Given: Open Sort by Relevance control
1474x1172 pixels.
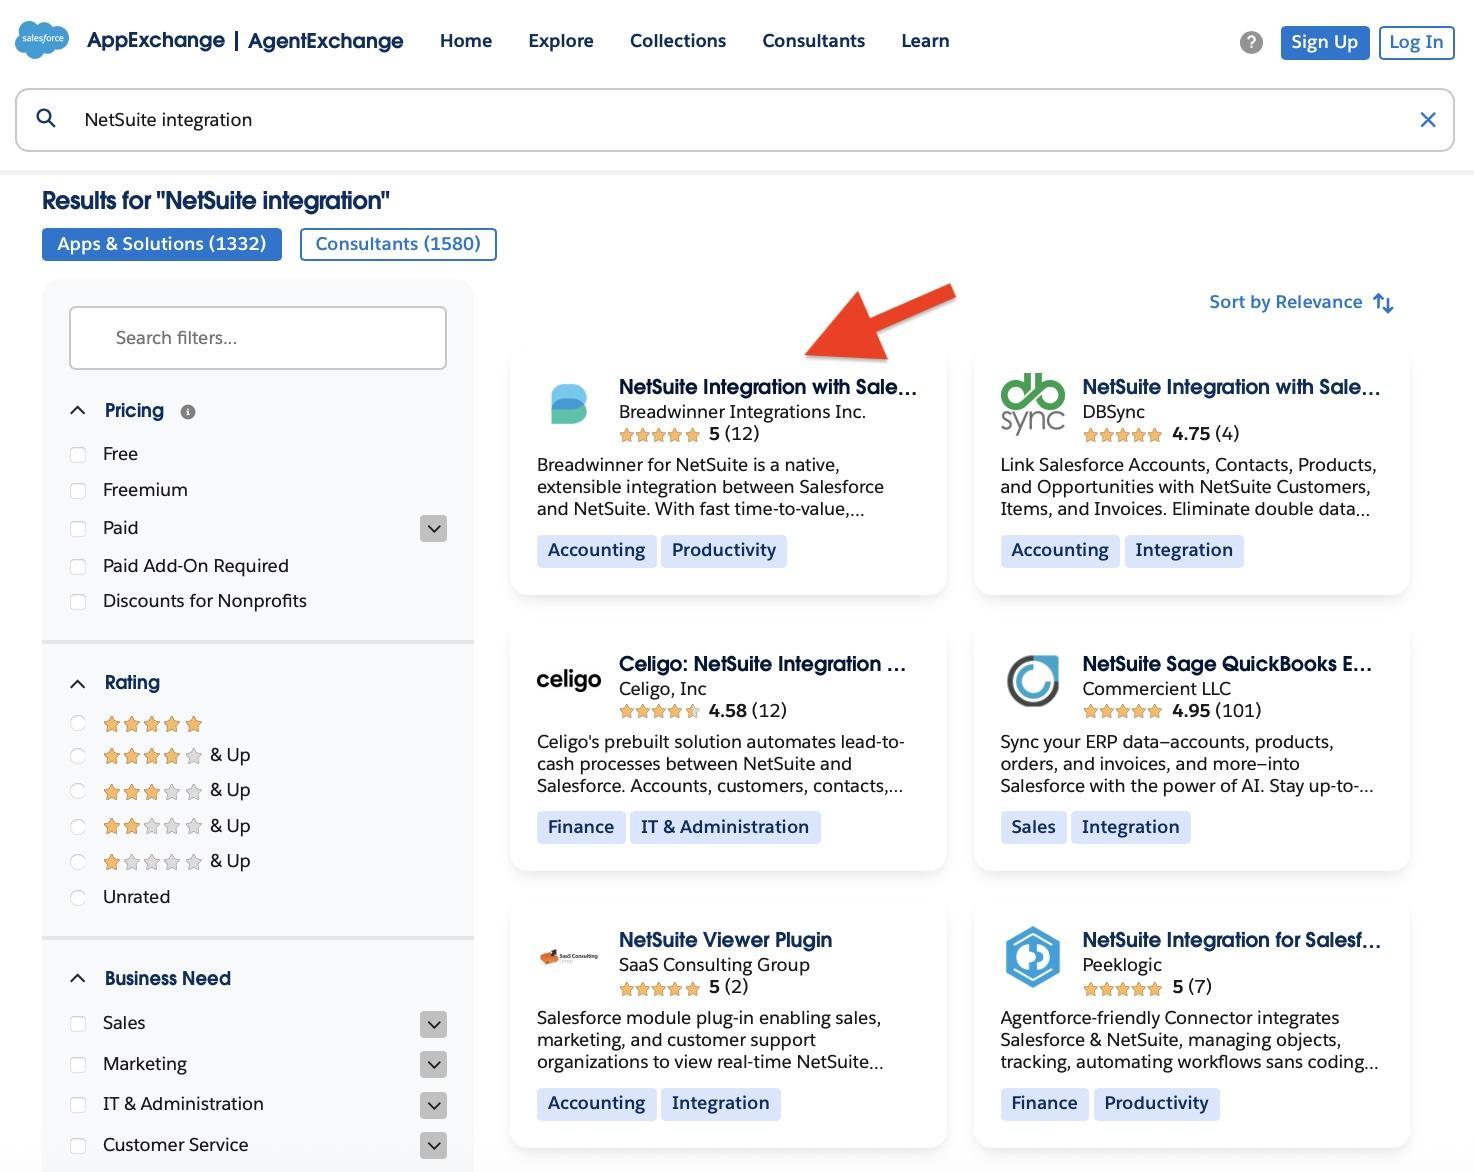Looking at the screenshot, I should (x=1299, y=301).
